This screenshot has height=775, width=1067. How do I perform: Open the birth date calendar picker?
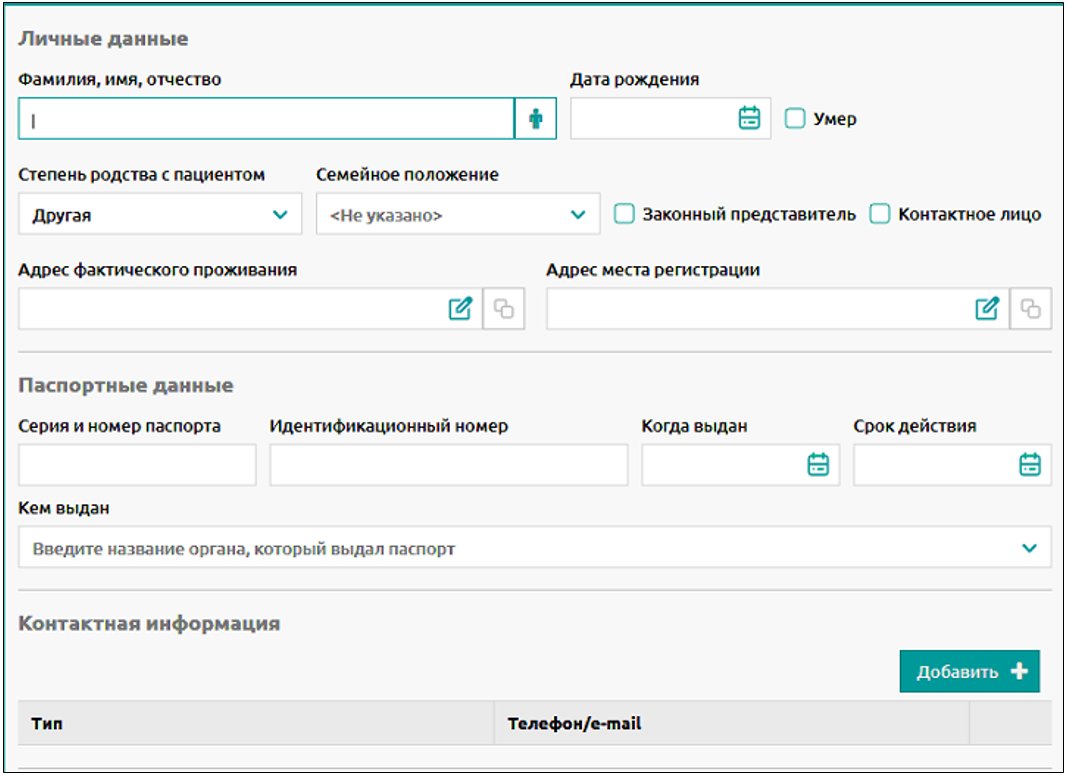[749, 118]
